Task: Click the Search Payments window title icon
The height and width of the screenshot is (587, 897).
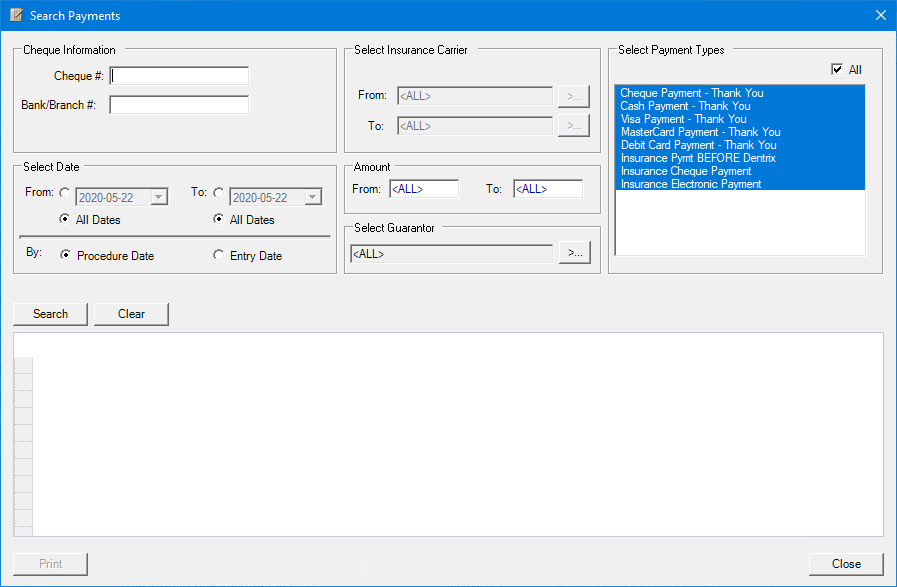Action: click(x=16, y=15)
